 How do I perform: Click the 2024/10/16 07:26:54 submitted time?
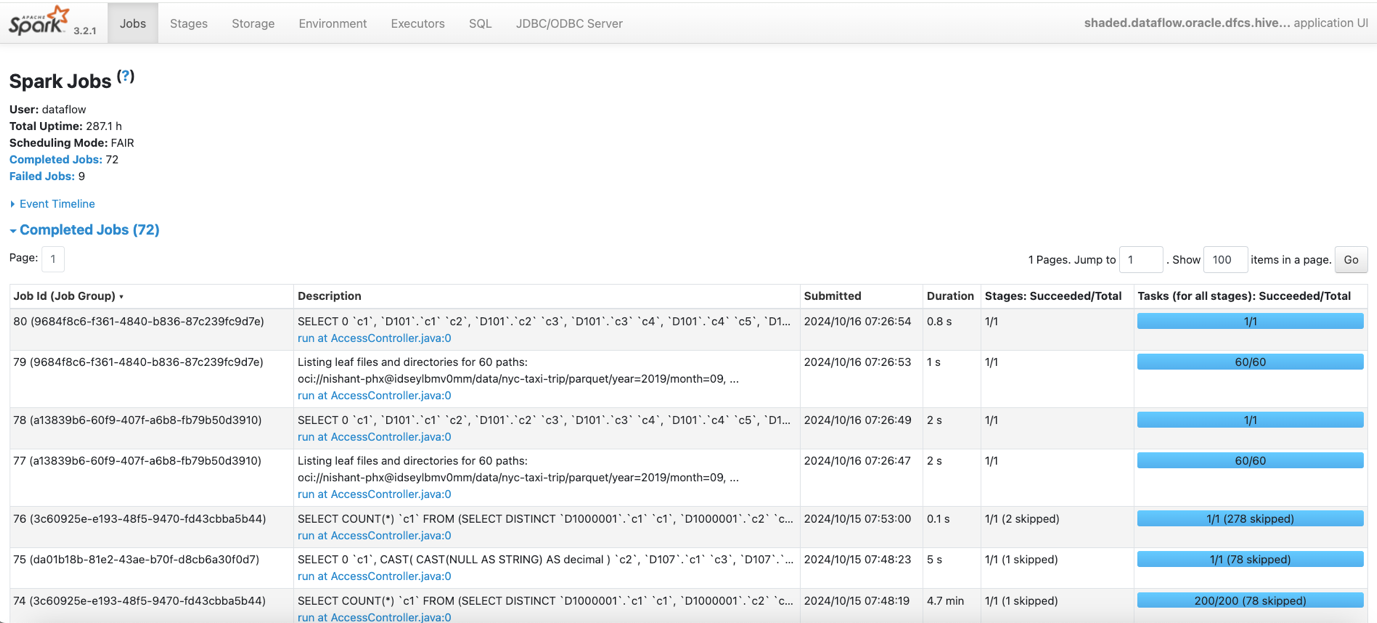tap(857, 321)
